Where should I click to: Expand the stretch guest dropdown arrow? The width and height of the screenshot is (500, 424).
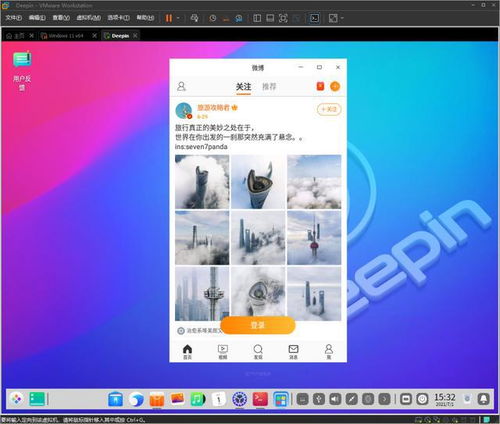[x=342, y=18]
